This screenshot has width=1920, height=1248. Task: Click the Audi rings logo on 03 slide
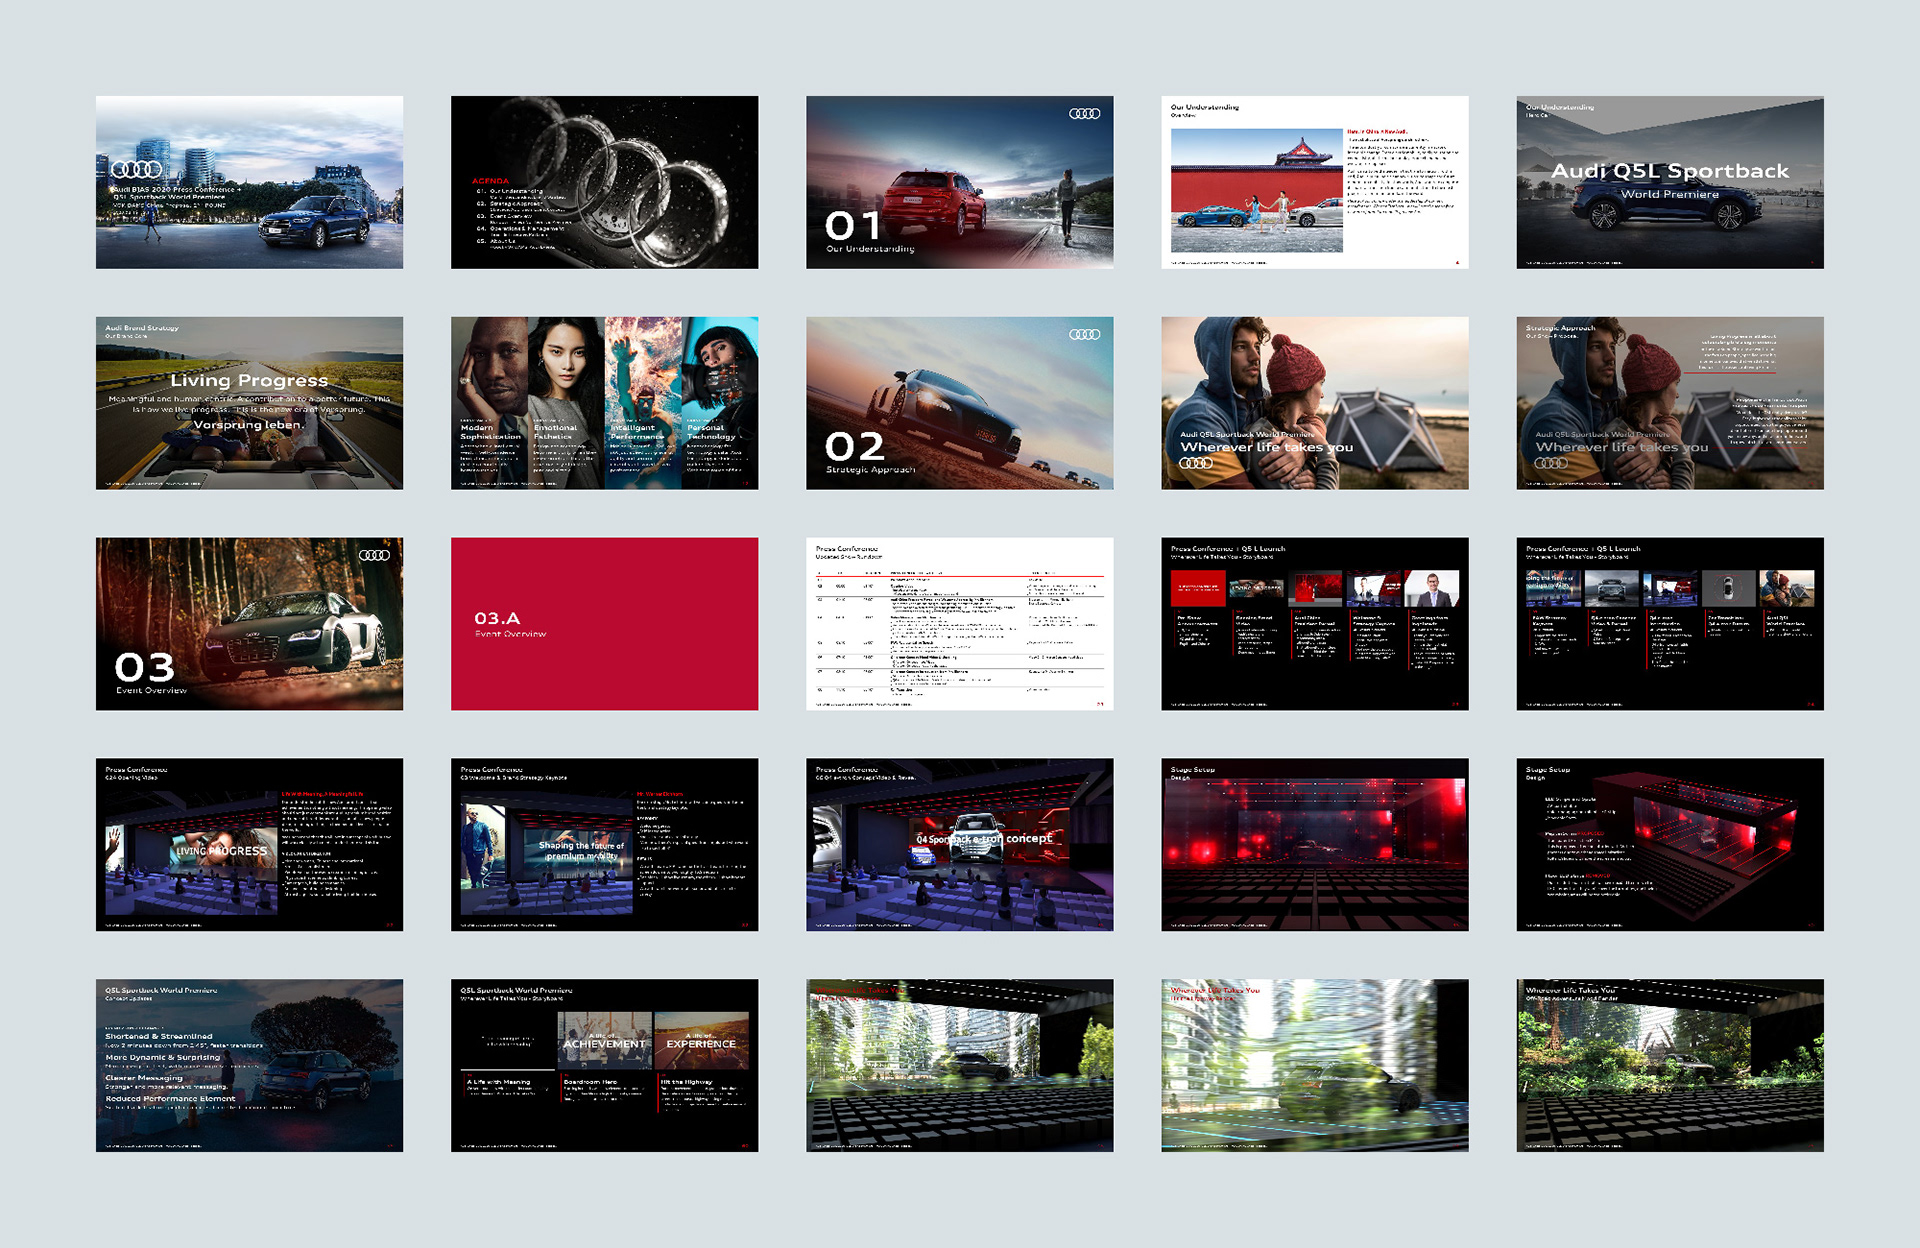coord(374,556)
